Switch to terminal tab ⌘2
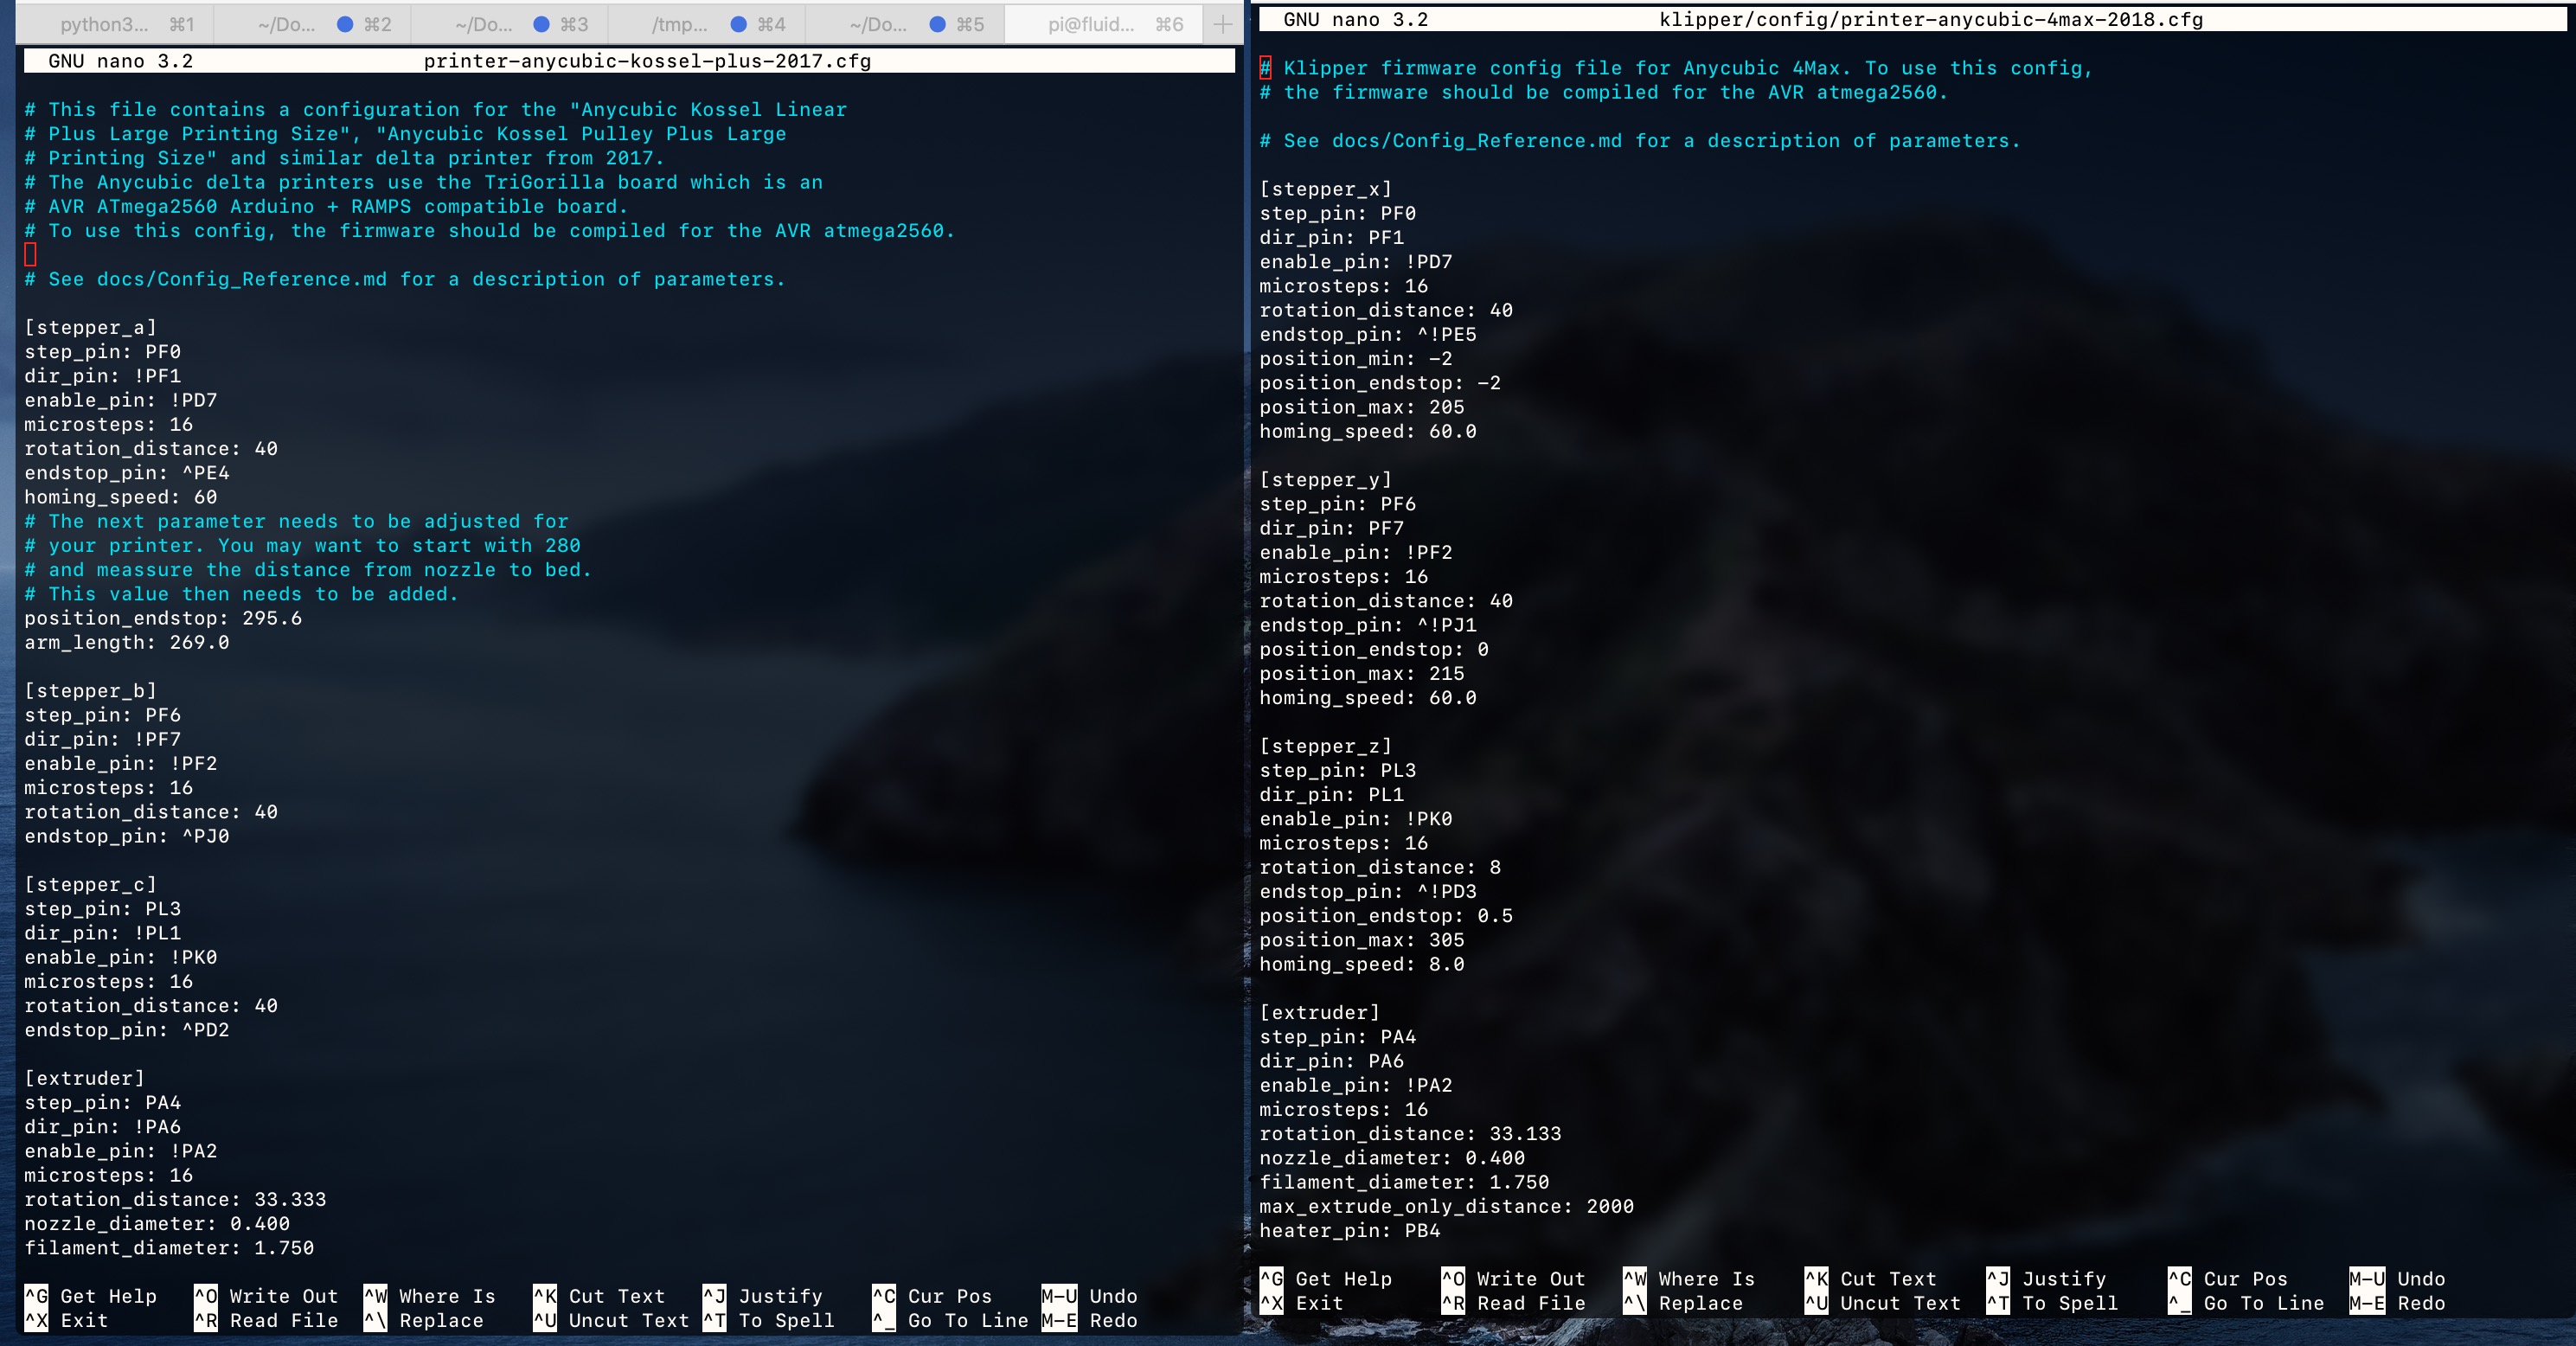This screenshot has height=1346, width=2576. click(x=312, y=24)
